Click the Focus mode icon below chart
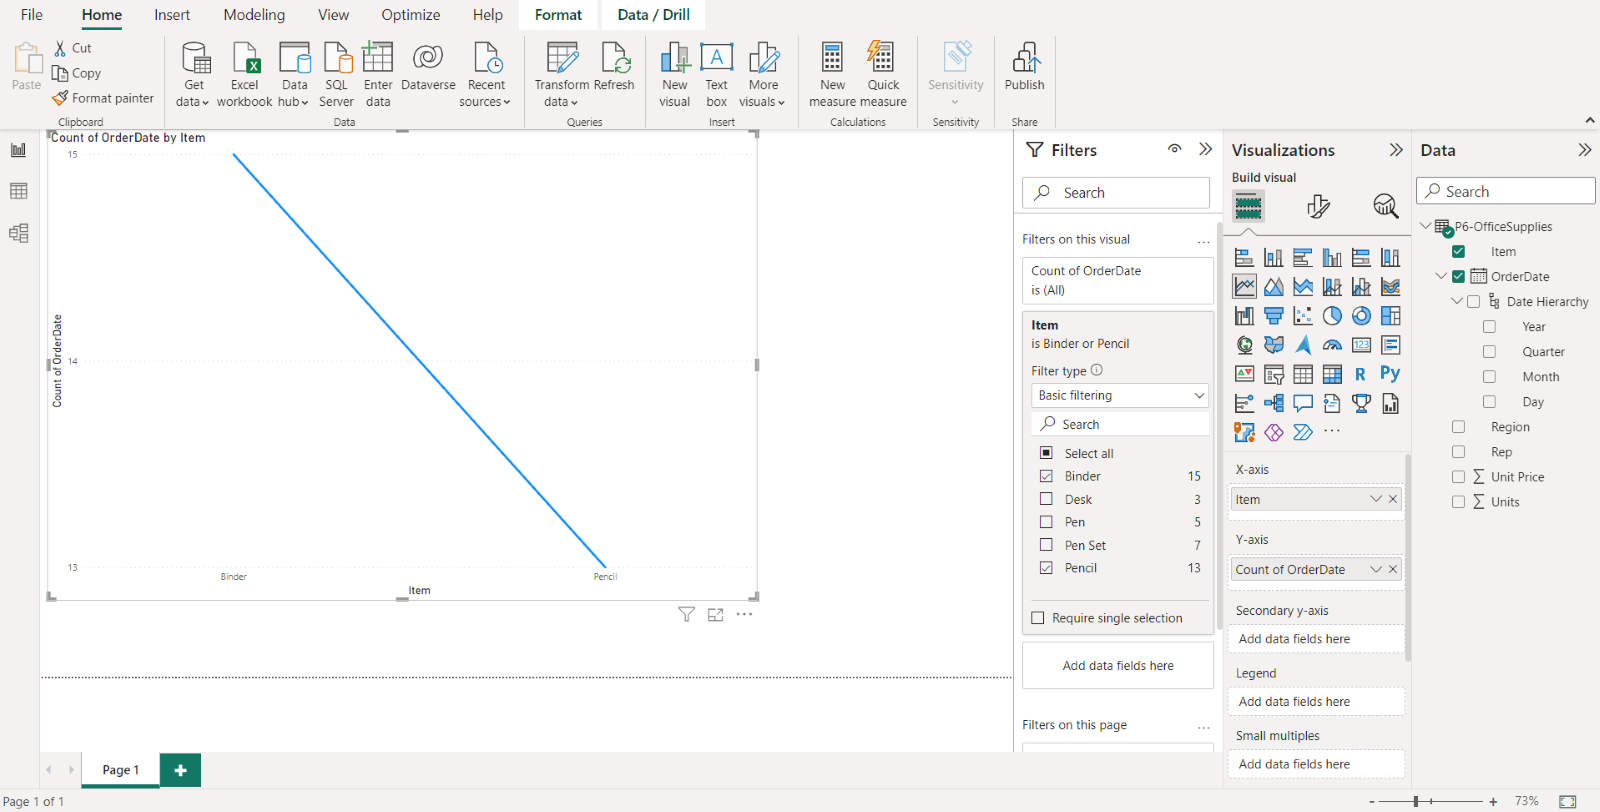This screenshot has height=812, width=1600. [x=715, y=615]
